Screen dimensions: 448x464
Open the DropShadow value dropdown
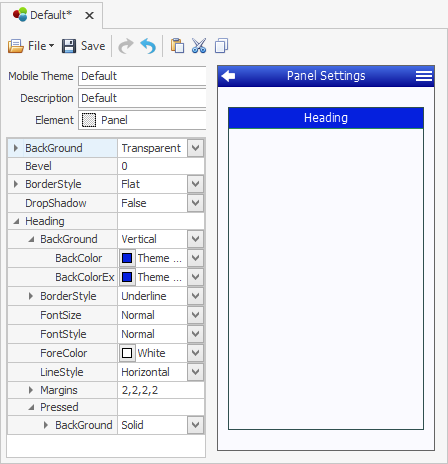195,203
